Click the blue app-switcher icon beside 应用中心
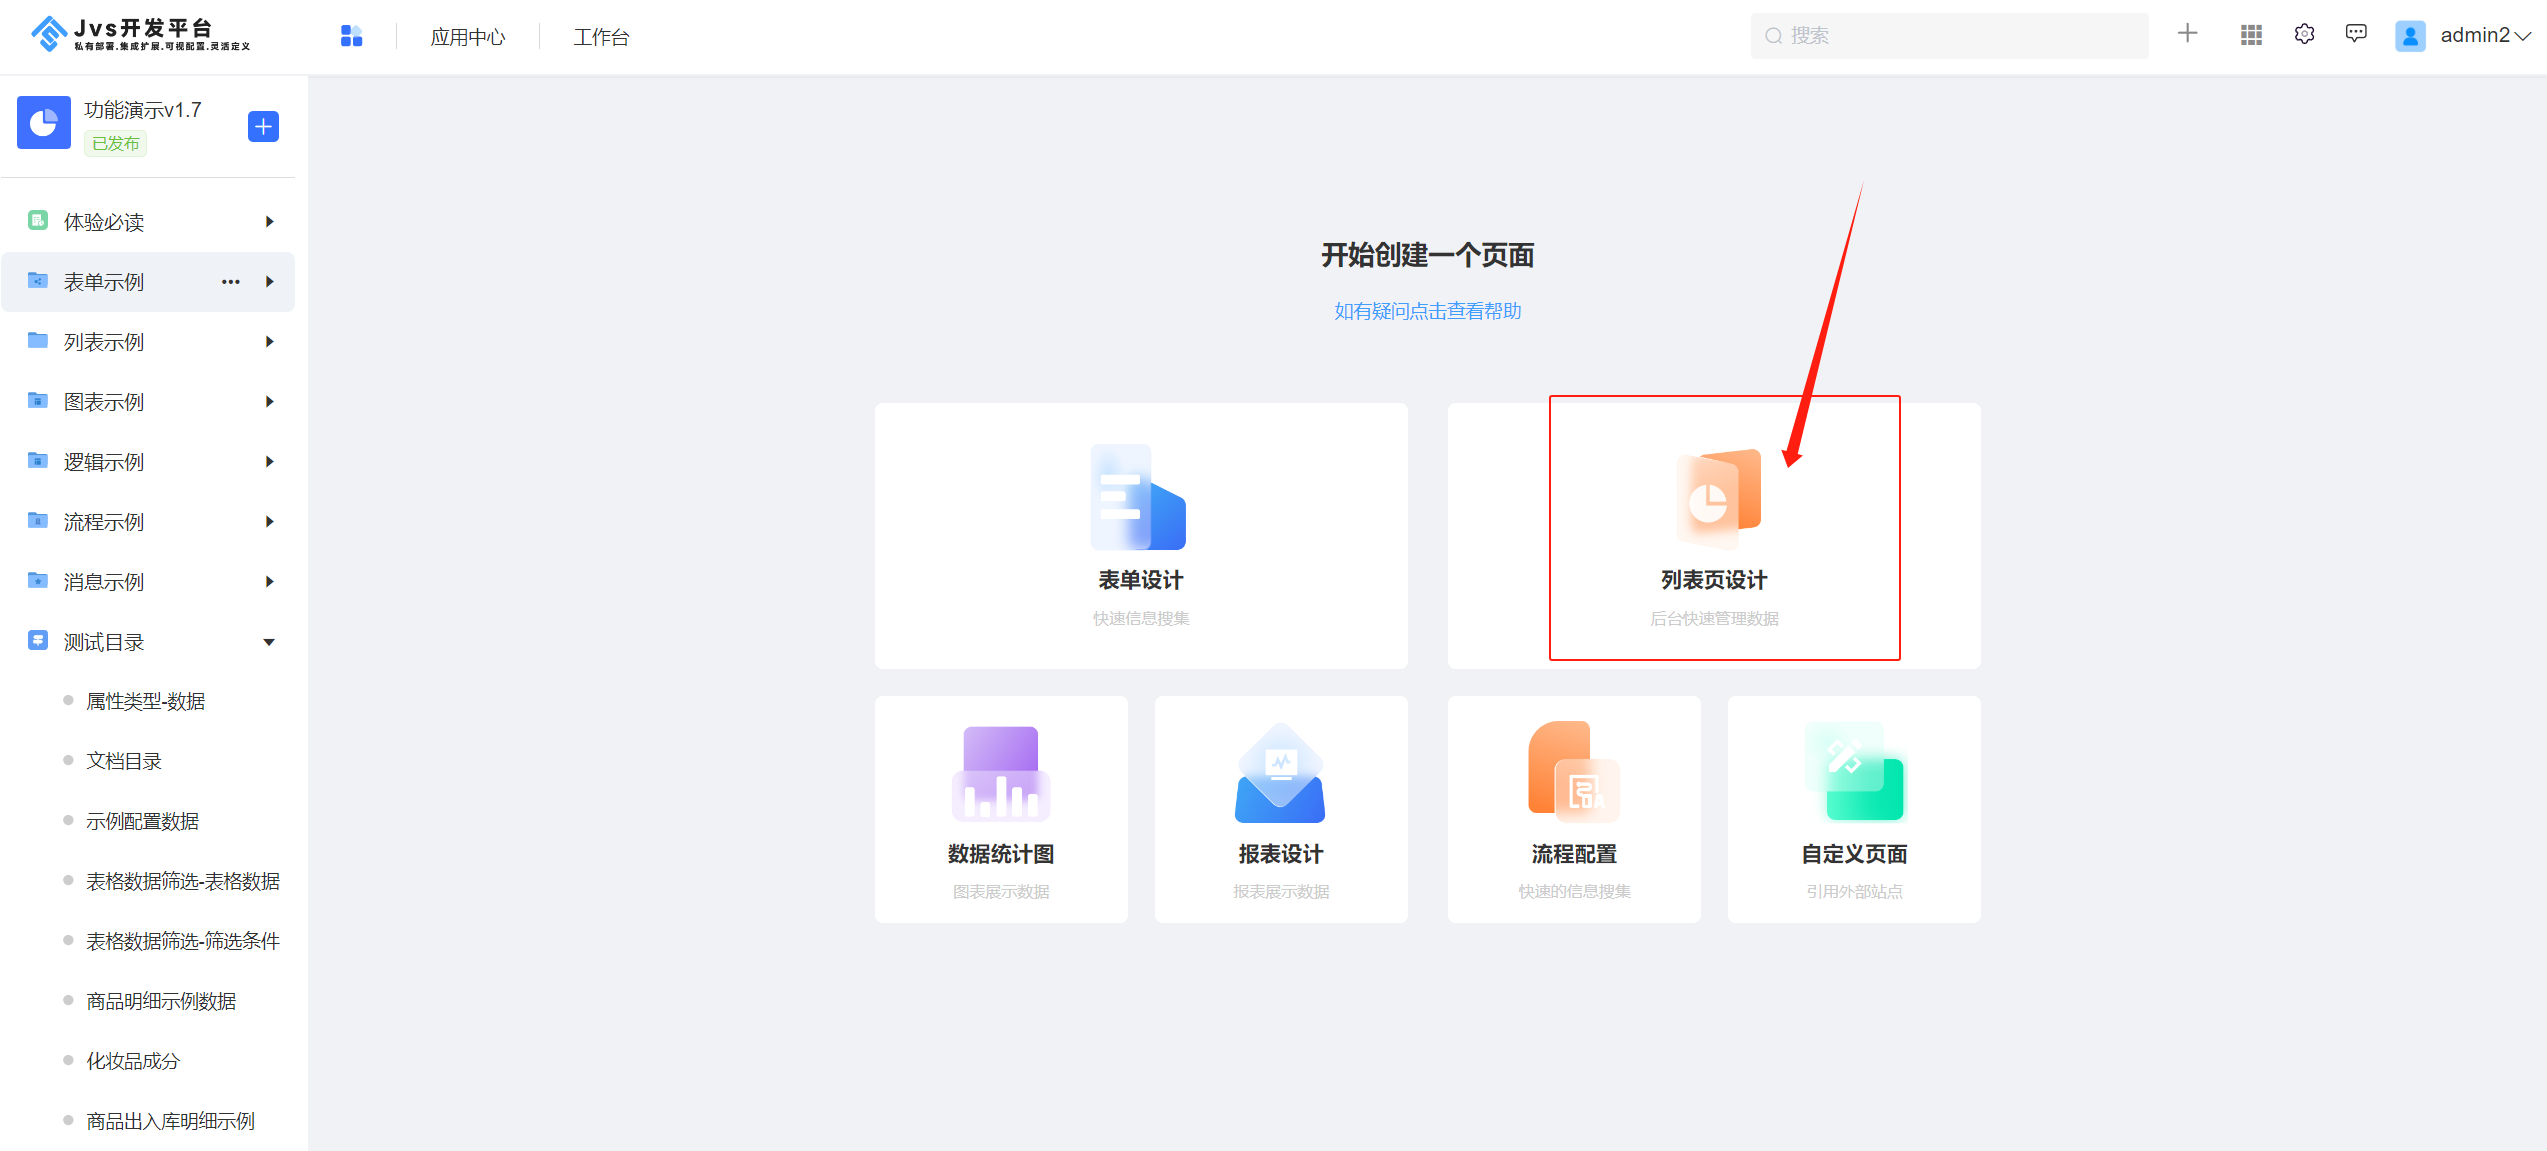This screenshot has height=1151, width=2547. click(x=351, y=36)
